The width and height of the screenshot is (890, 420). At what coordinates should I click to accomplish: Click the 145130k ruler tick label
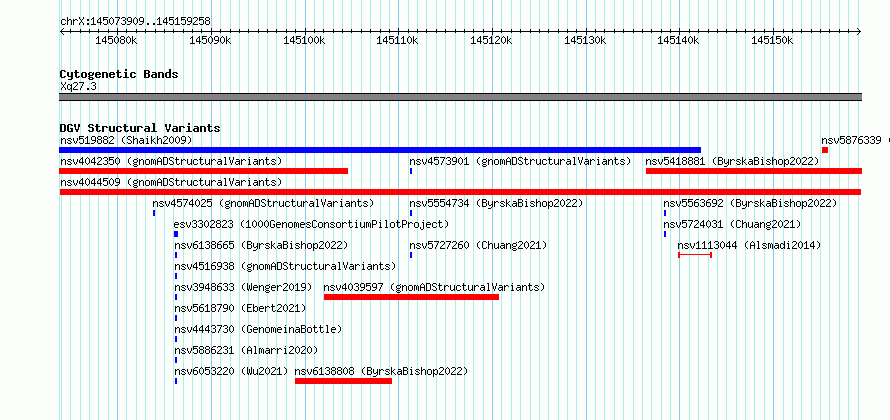pos(585,41)
